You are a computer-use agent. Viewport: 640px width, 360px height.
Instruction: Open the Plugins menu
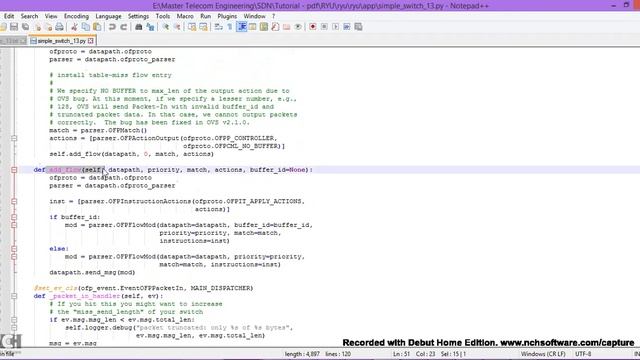click(227, 16)
